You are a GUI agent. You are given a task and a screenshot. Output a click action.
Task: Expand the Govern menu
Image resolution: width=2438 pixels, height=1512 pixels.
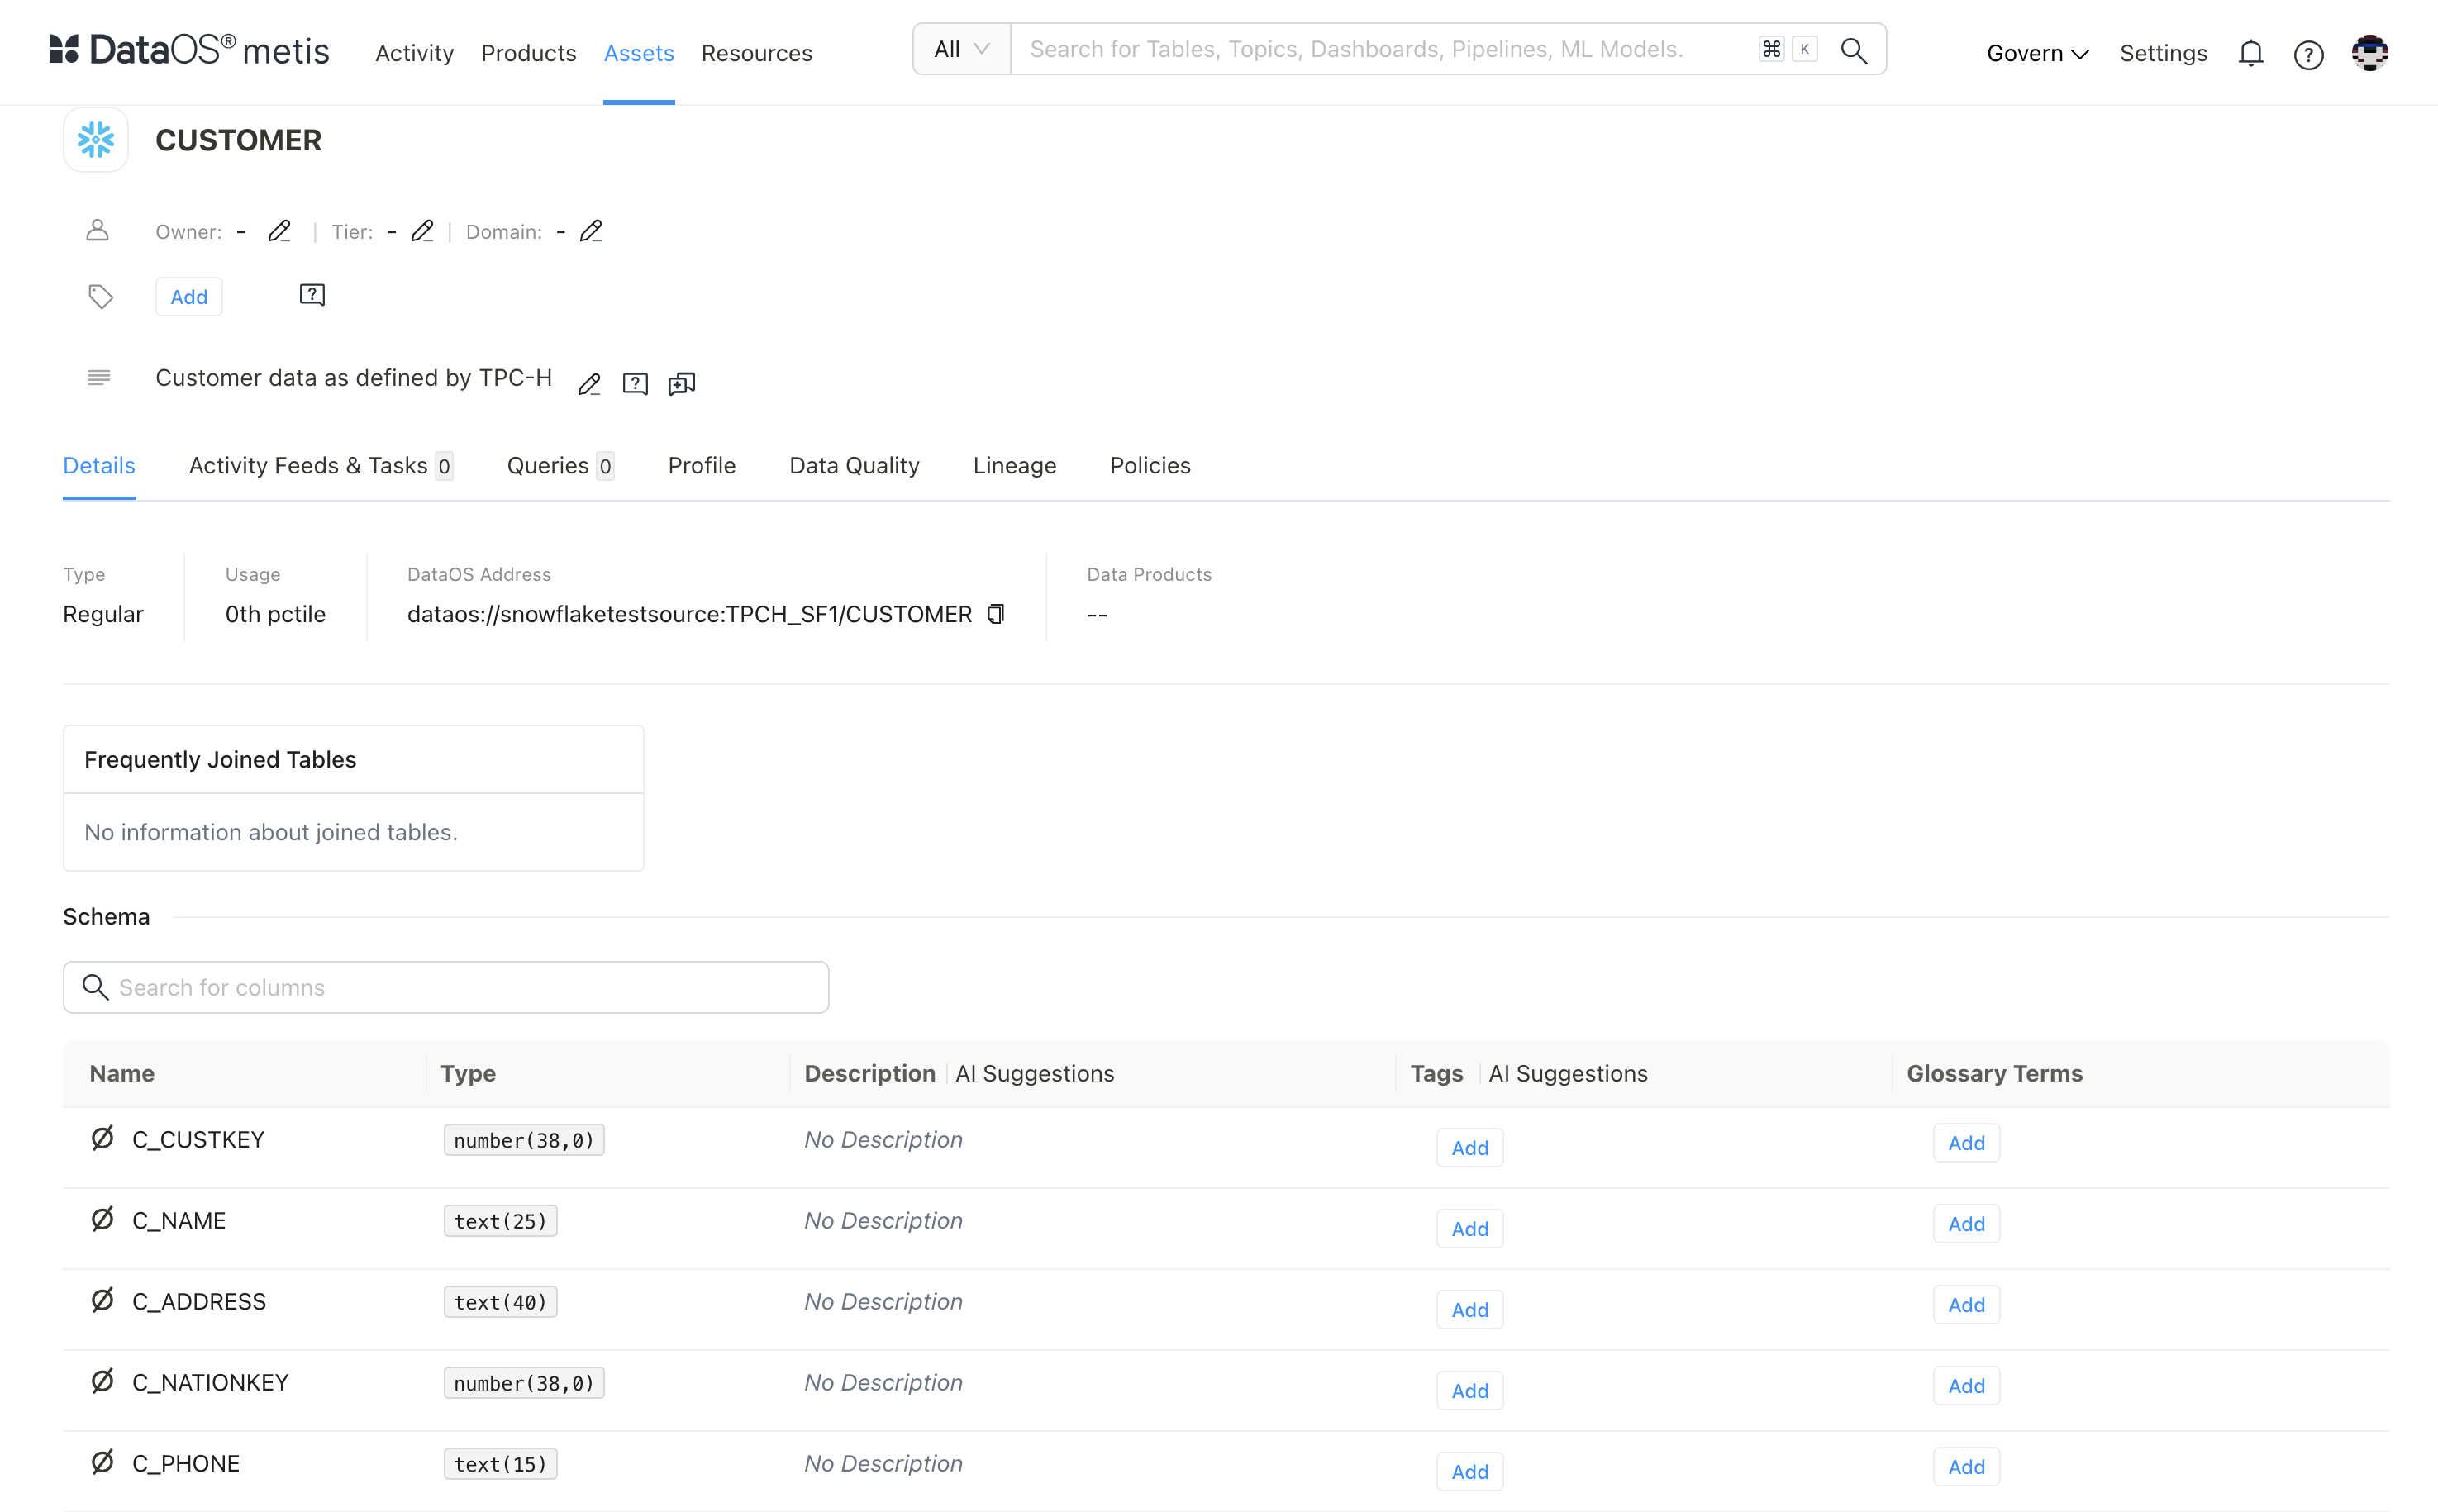2037,53
